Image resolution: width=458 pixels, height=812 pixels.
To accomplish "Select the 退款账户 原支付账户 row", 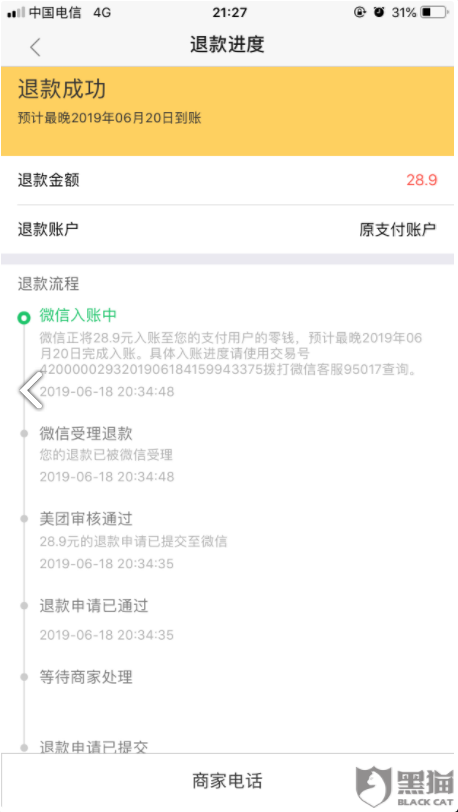I will (229, 229).
